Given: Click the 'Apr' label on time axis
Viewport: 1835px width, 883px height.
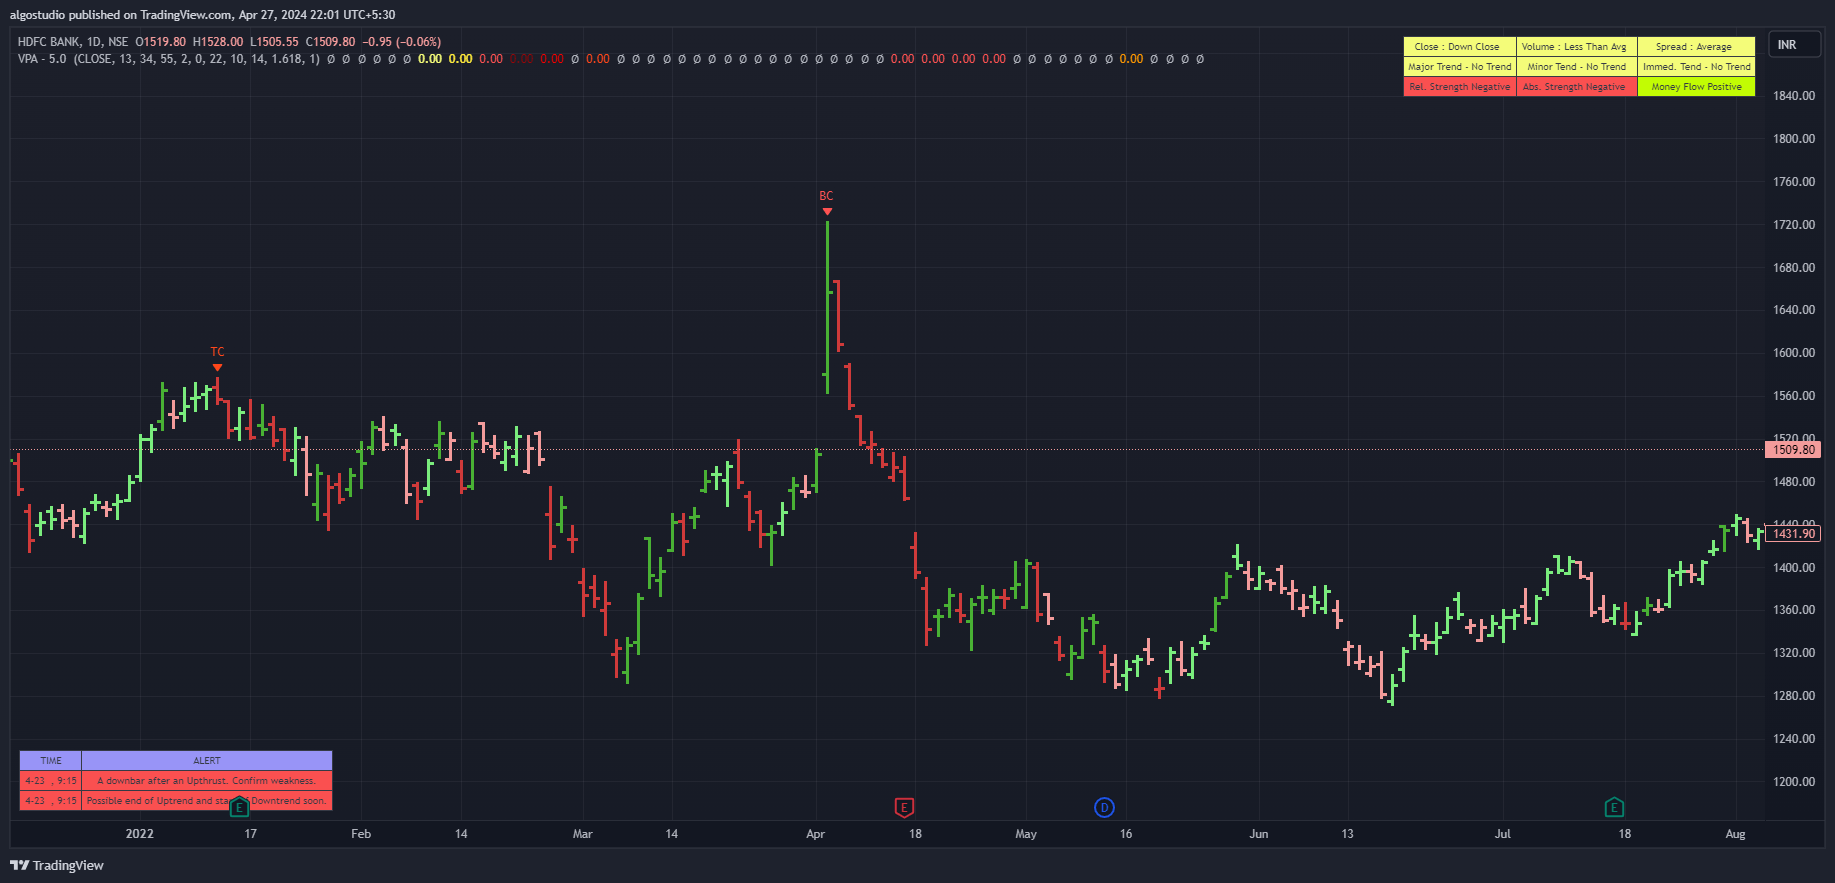Looking at the screenshot, I should [x=816, y=834].
